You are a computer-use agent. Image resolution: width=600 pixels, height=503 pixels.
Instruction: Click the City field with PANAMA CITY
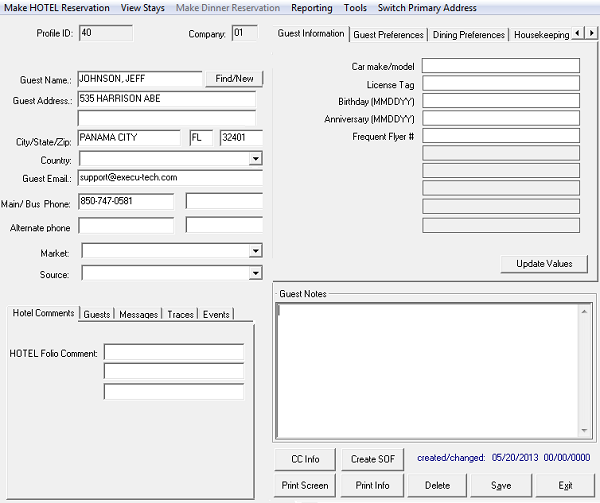[129, 138]
